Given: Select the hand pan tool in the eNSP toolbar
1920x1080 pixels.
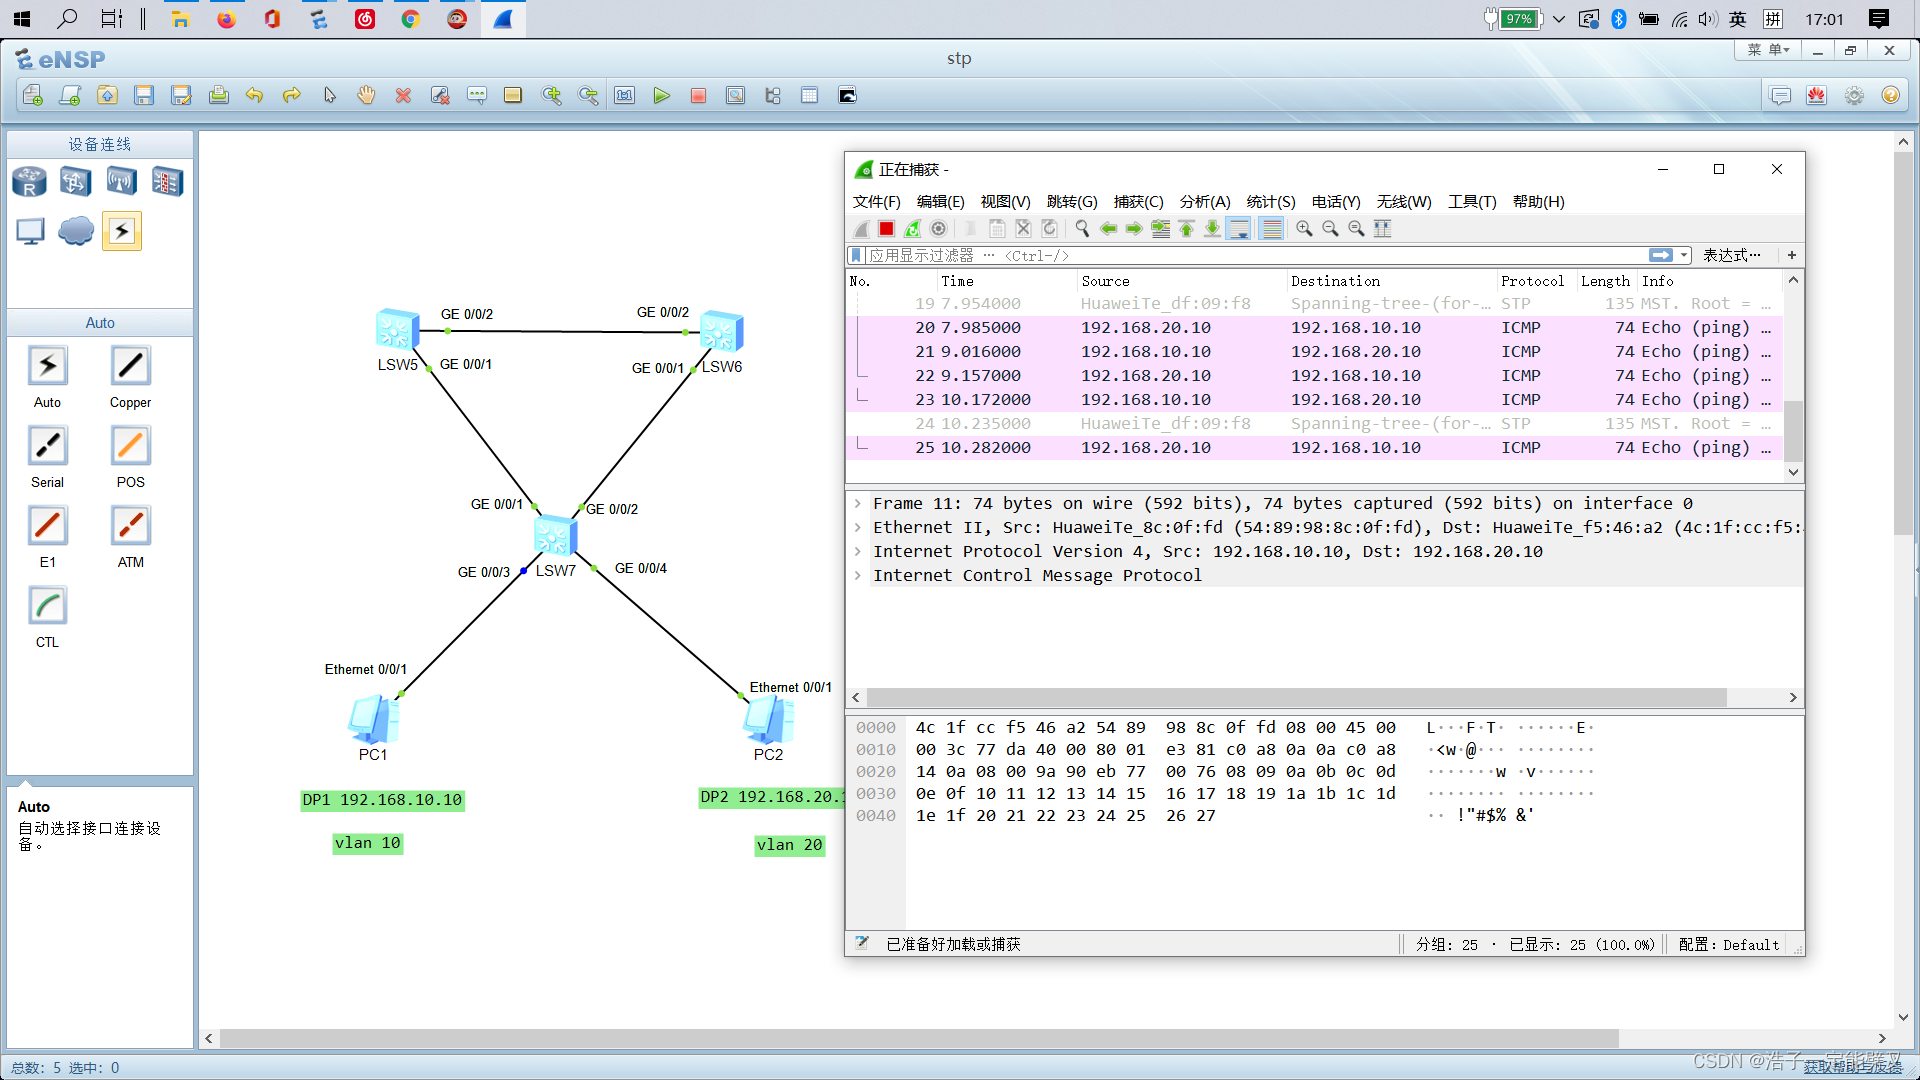Looking at the screenshot, I should 366,96.
